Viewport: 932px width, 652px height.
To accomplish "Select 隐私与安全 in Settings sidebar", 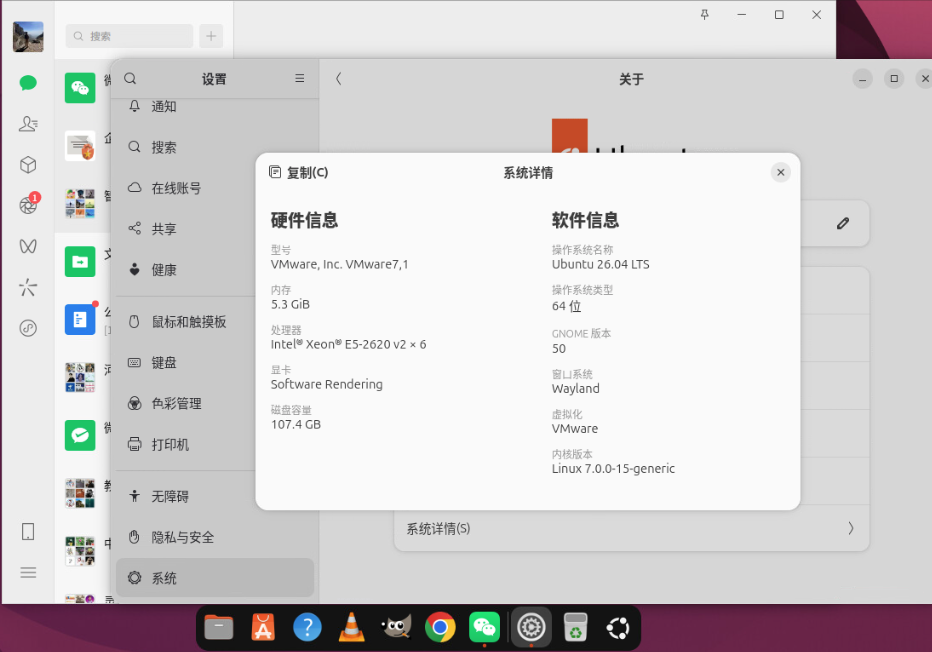I will [x=215, y=537].
